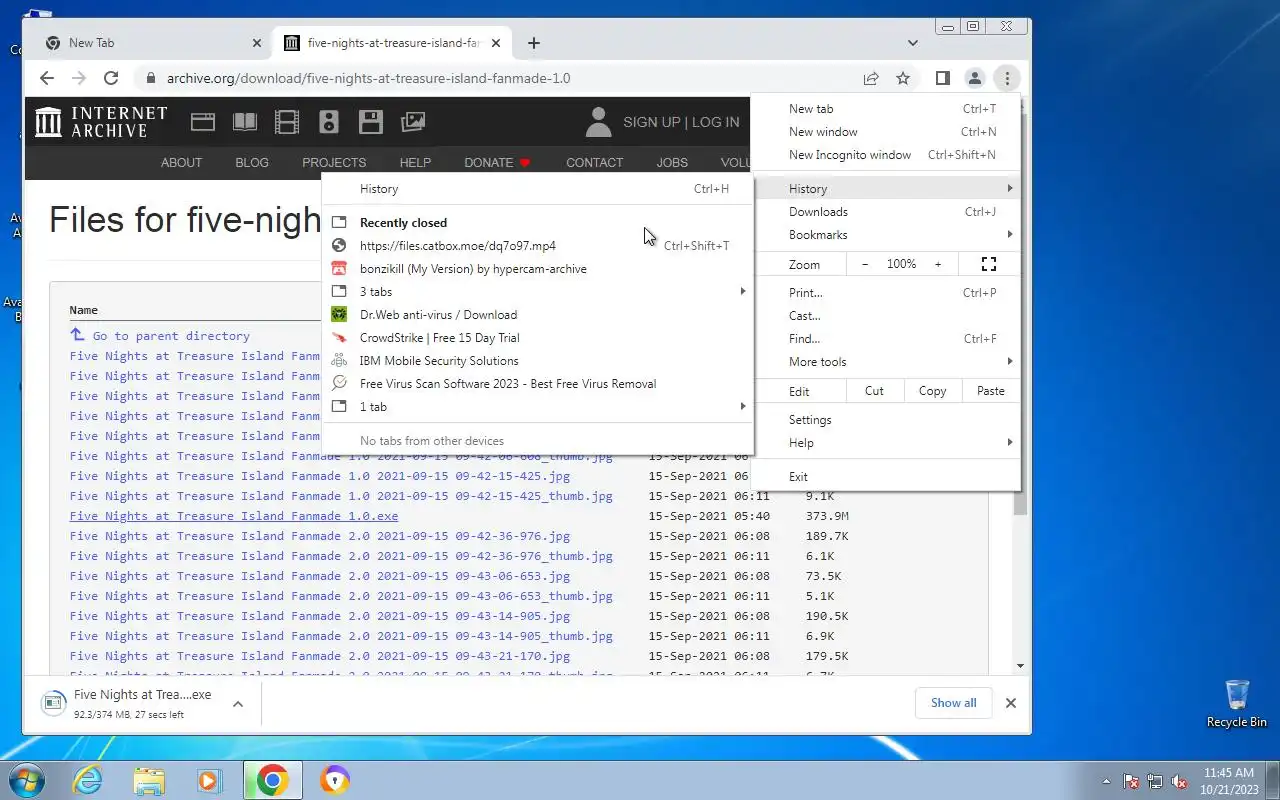
Task: Reopen Dr.Web anti-virus / Download entry
Action: click(x=540, y=315)
